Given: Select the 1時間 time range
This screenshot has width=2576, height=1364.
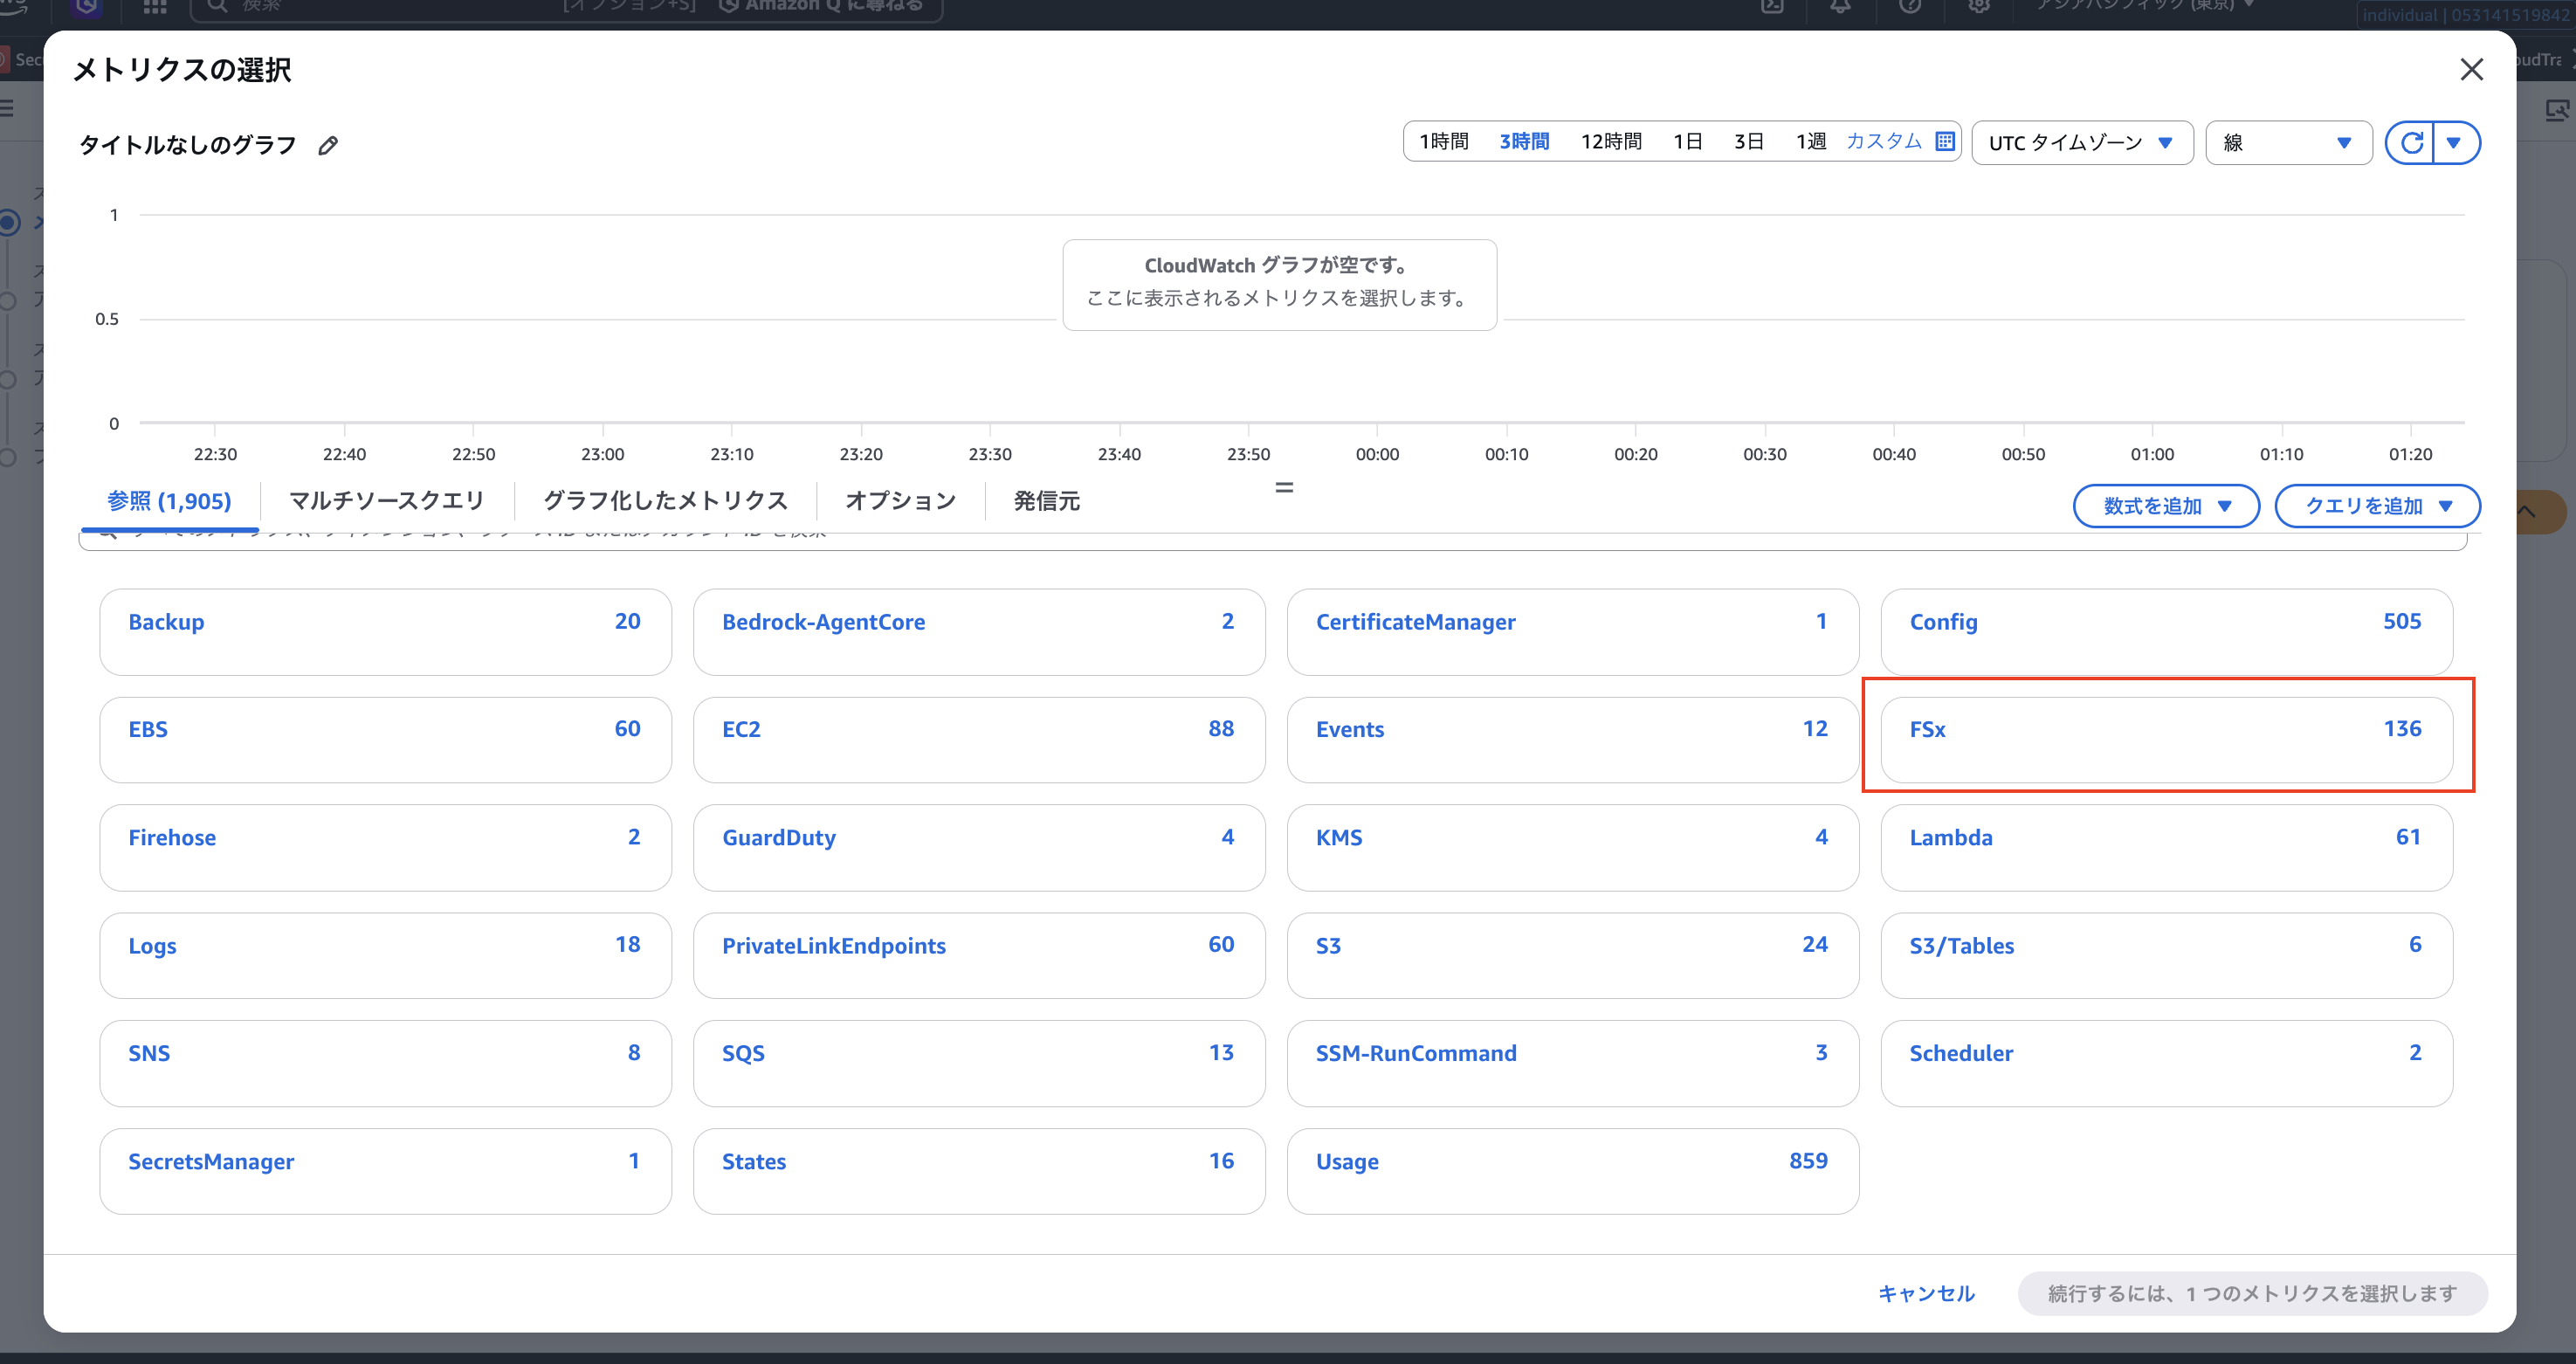Looking at the screenshot, I should tap(1444, 142).
